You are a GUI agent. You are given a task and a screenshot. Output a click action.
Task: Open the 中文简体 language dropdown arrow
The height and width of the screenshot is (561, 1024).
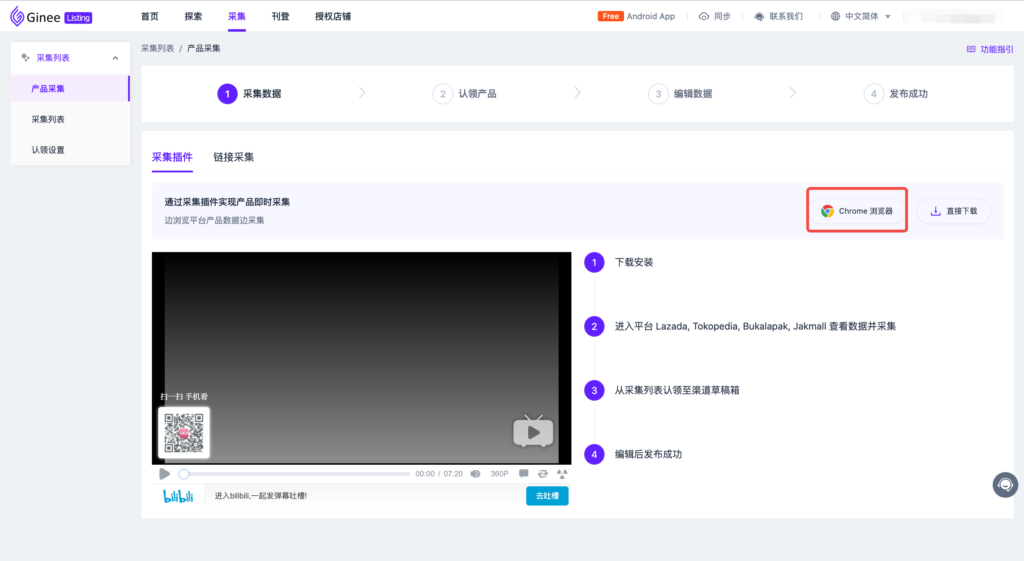coord(888,17)
